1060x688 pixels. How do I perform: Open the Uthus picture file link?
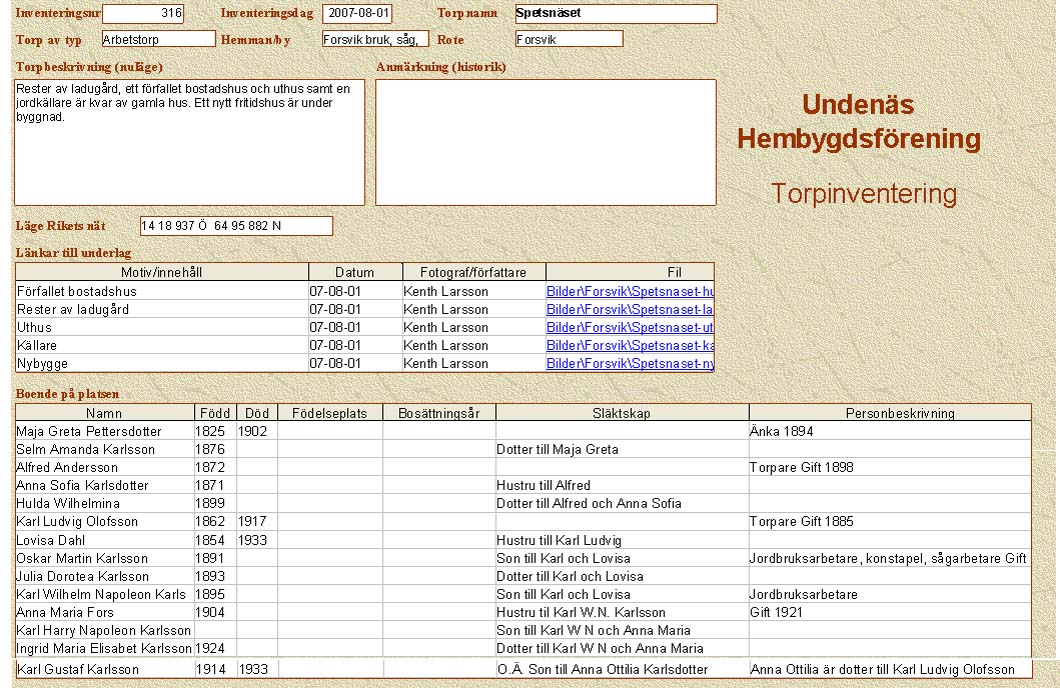629,328
